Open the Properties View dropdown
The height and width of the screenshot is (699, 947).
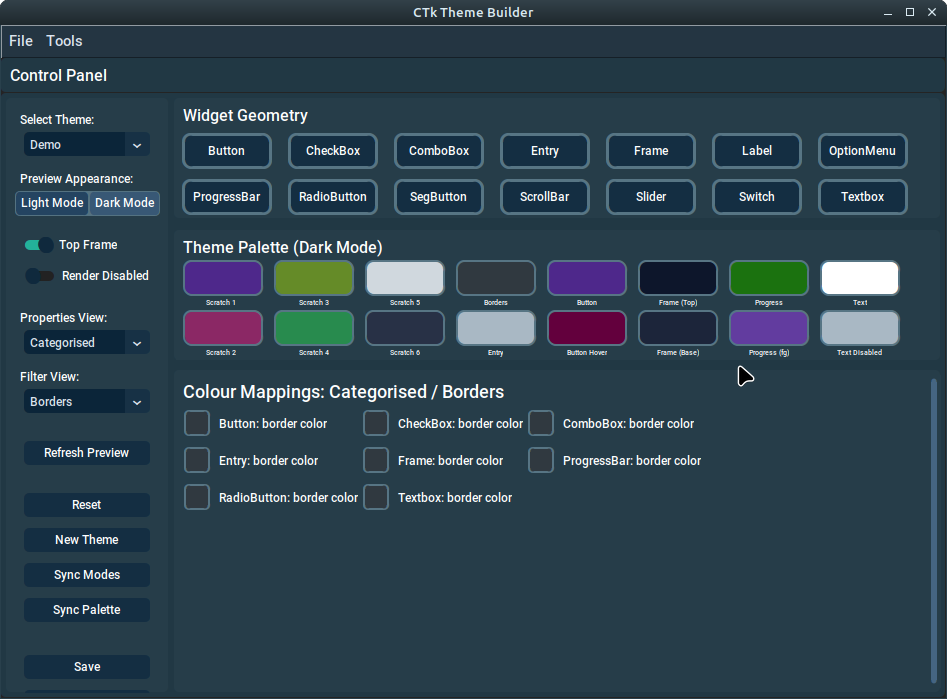86,342
